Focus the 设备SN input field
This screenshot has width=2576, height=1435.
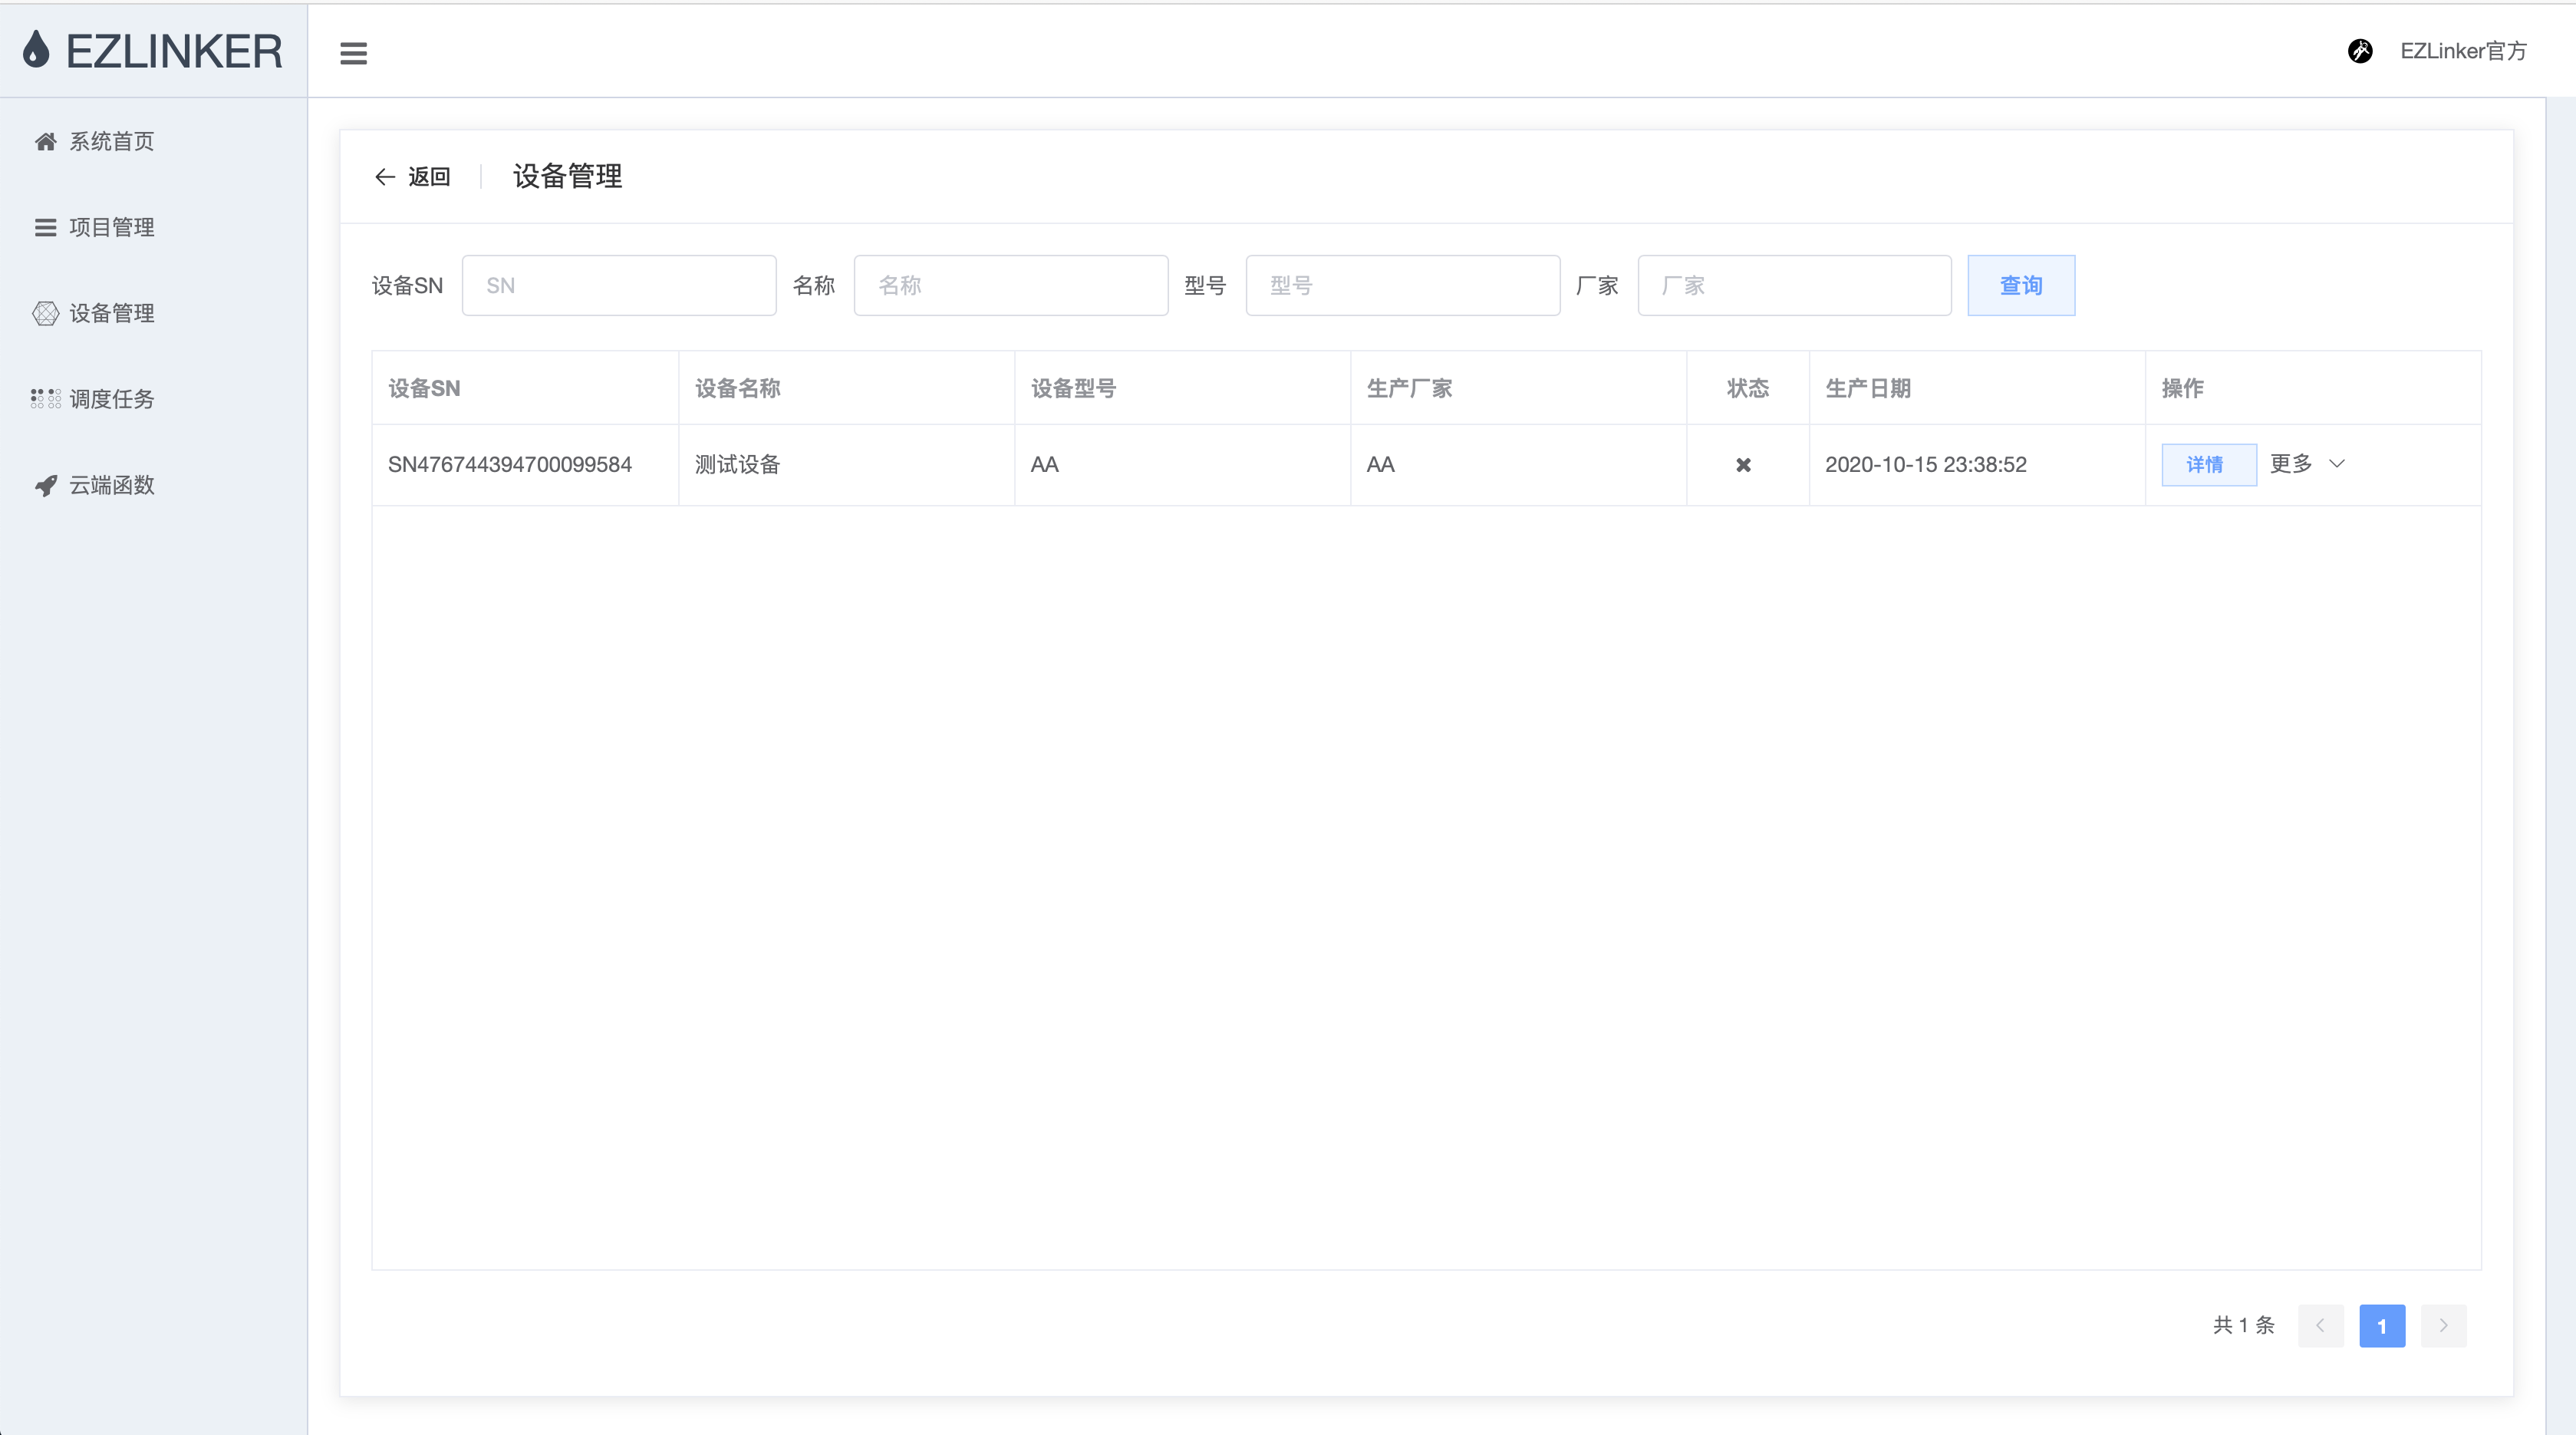tap(618, 286)
